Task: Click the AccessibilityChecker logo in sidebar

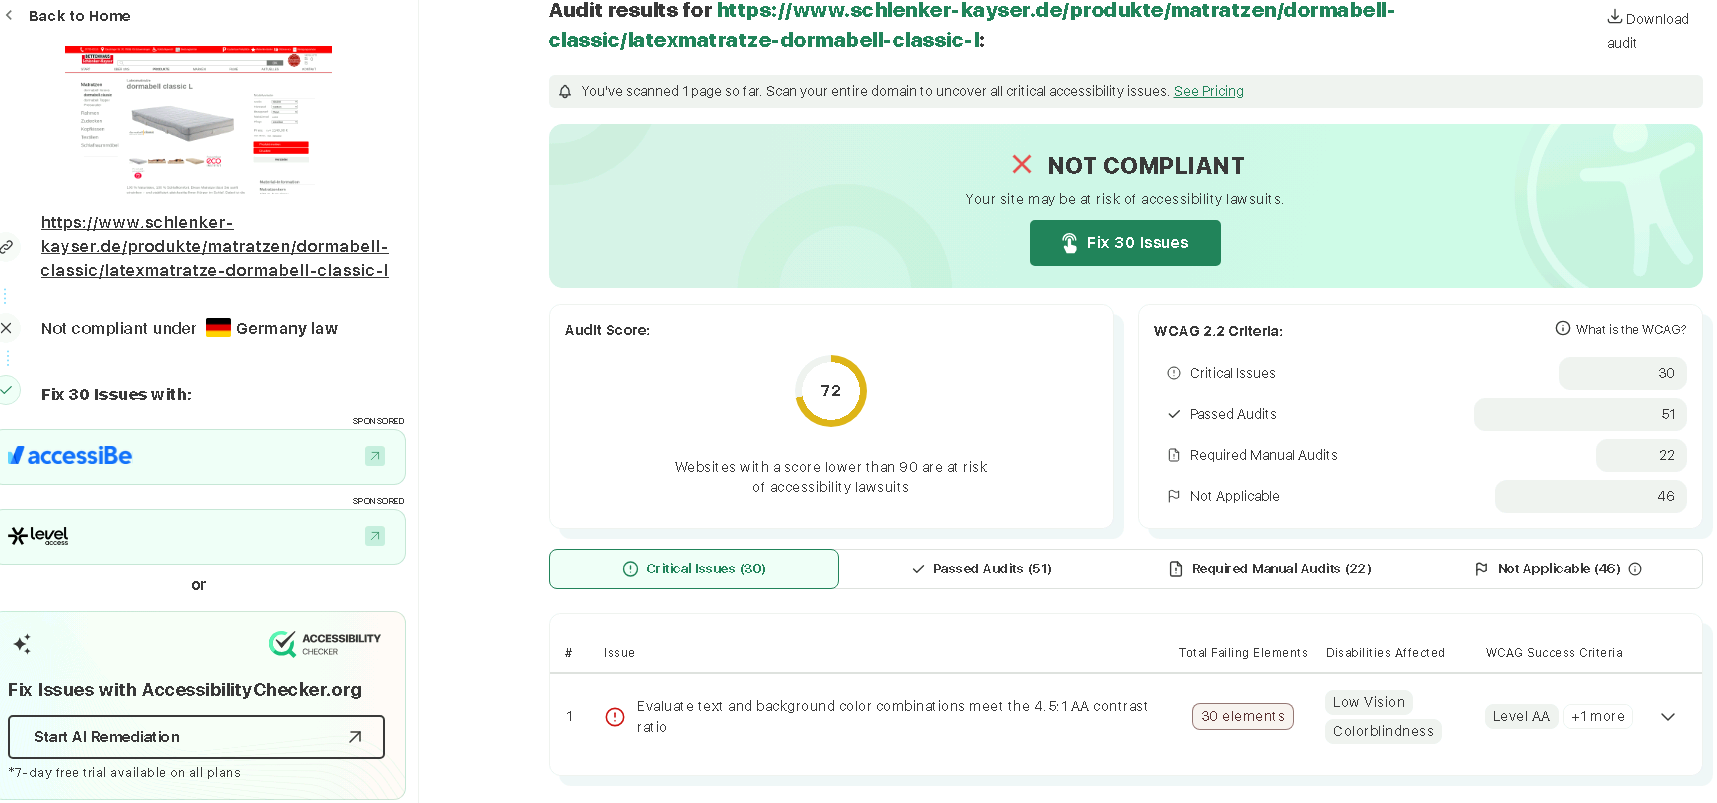Action: 325,643
